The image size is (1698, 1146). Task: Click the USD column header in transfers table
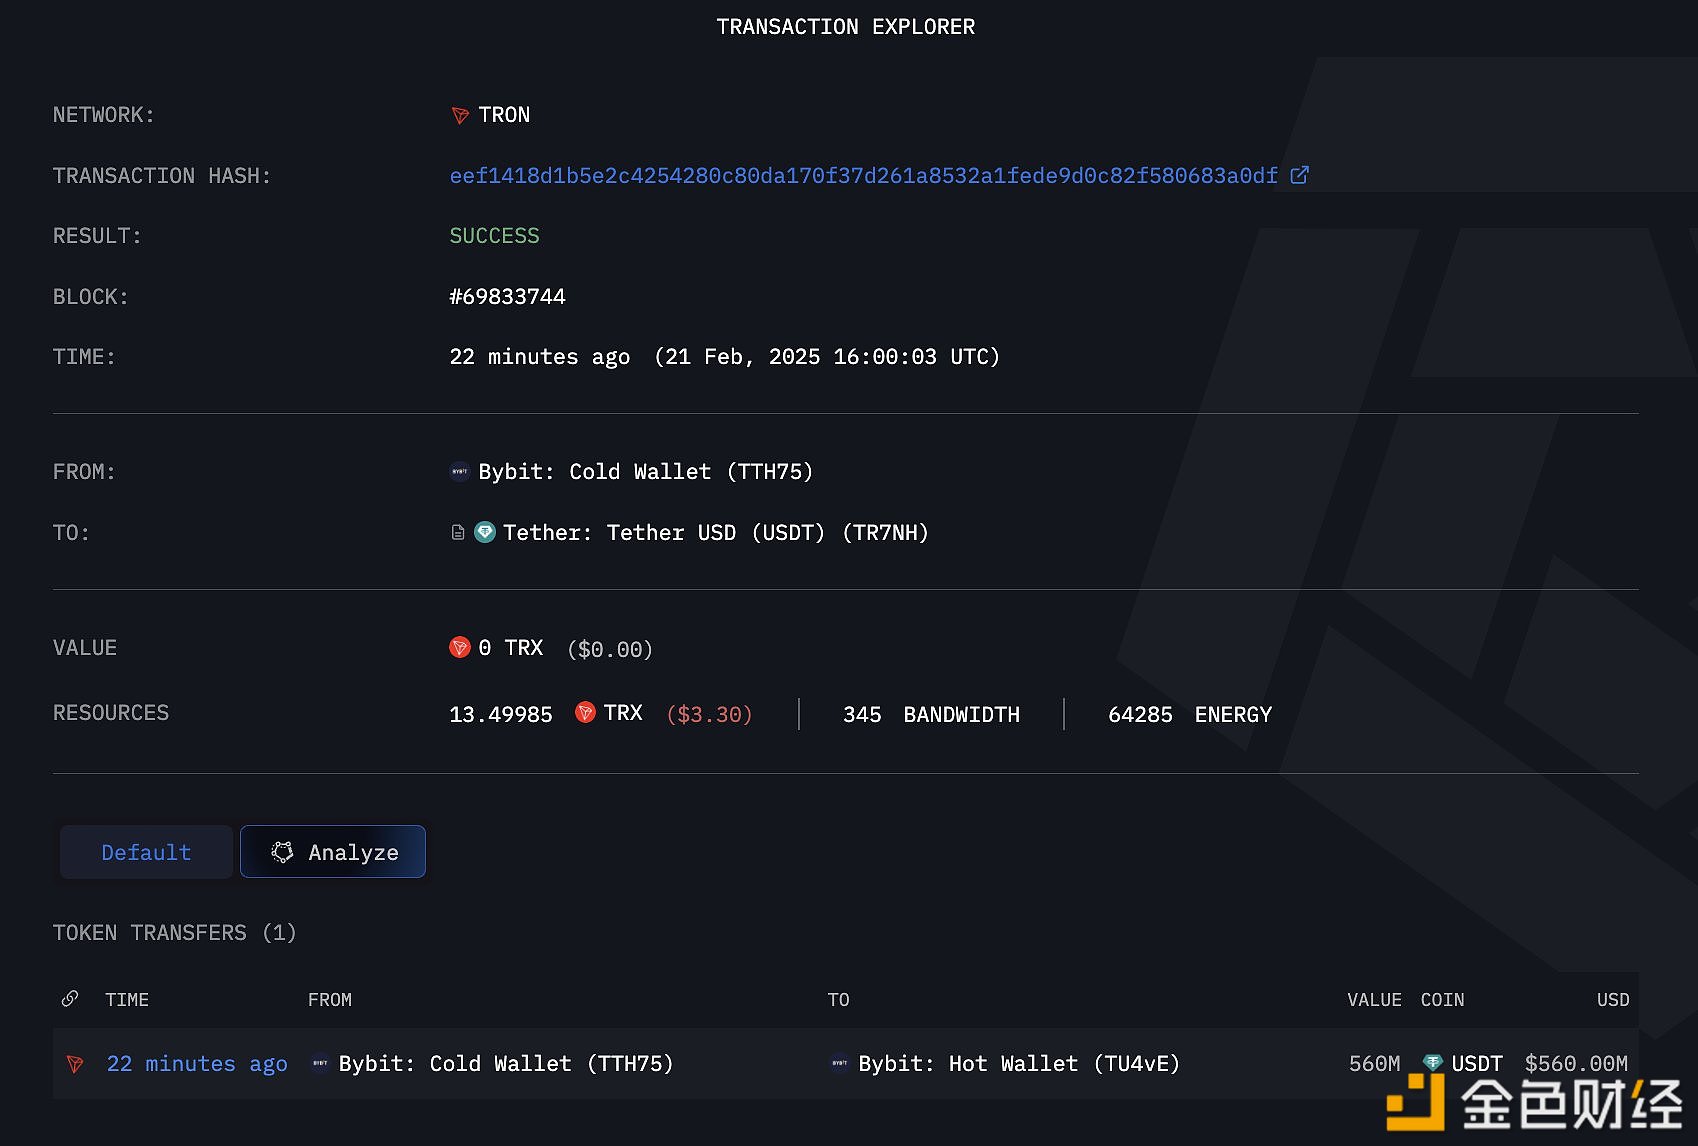[1612, 999]
